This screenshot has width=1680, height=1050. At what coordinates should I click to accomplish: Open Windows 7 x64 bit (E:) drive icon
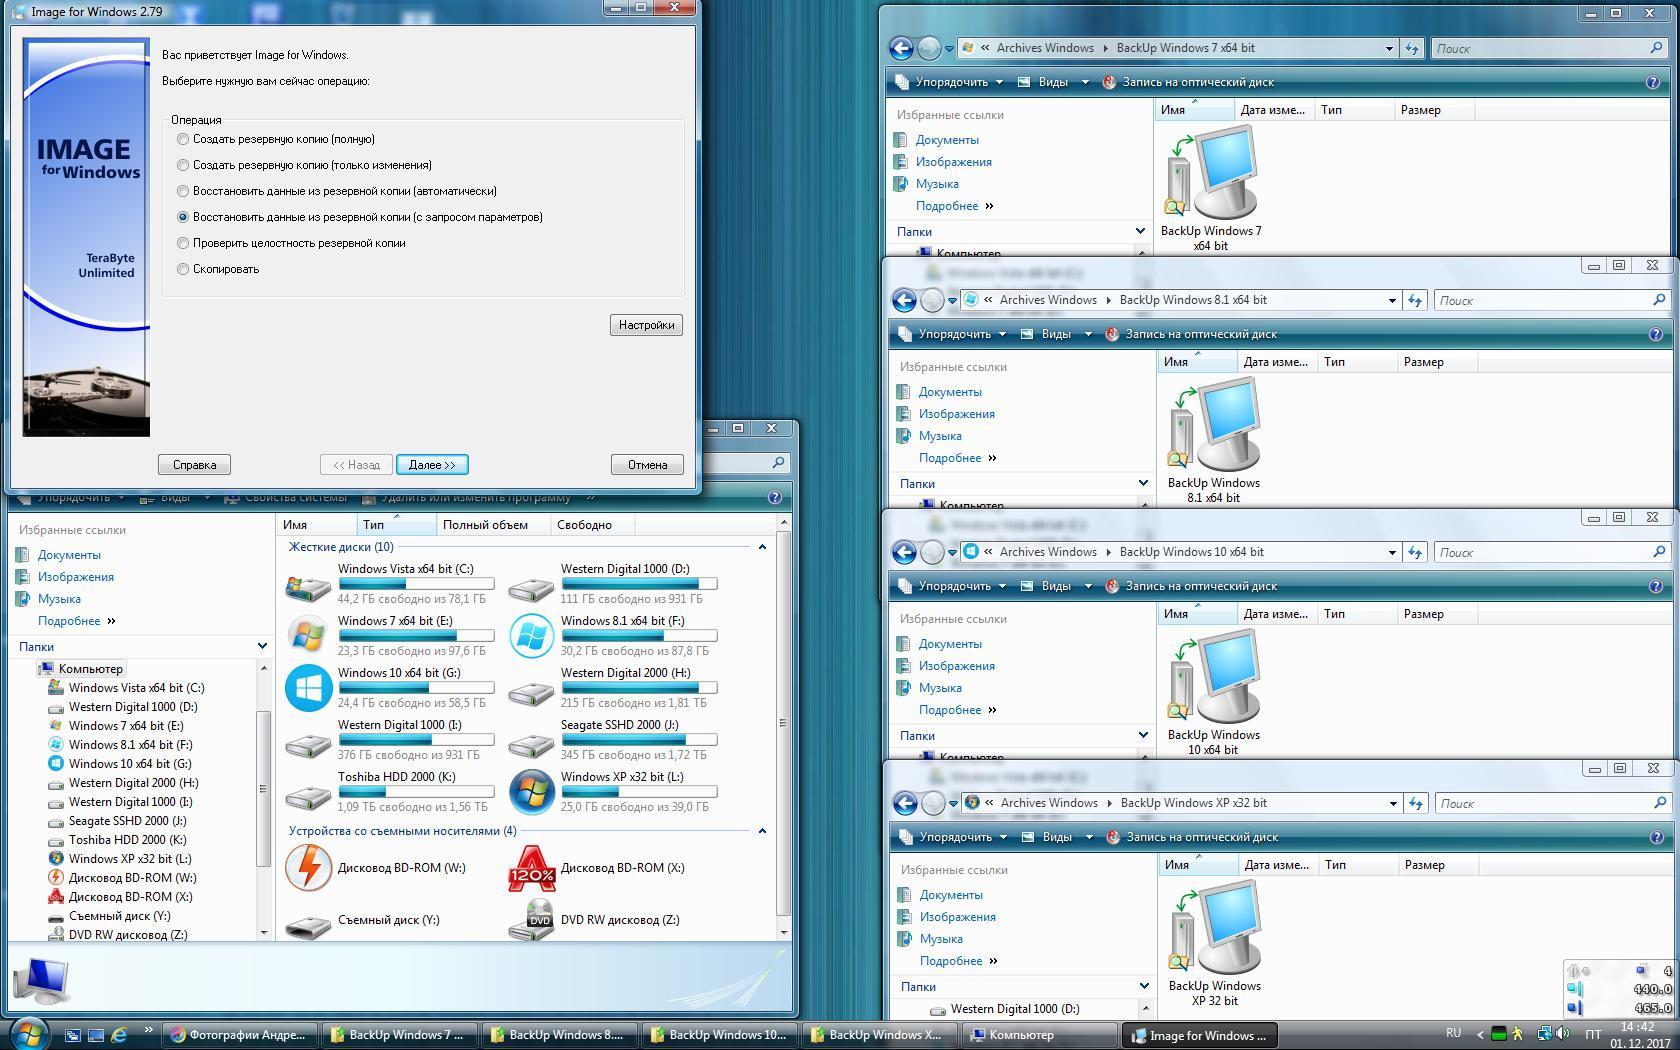click(x=308, y=636)
